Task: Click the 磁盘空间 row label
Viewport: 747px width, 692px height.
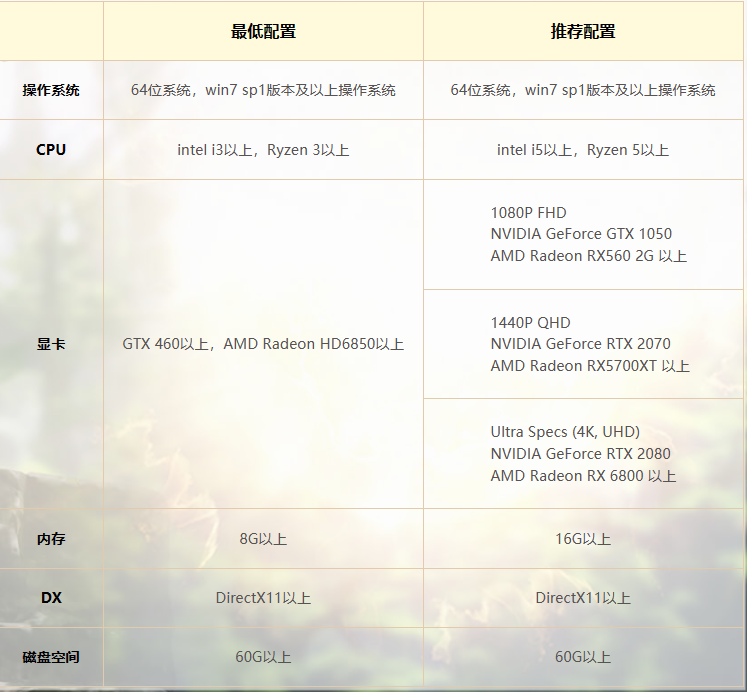Action: pyautogui.click(x=51, y=657)
